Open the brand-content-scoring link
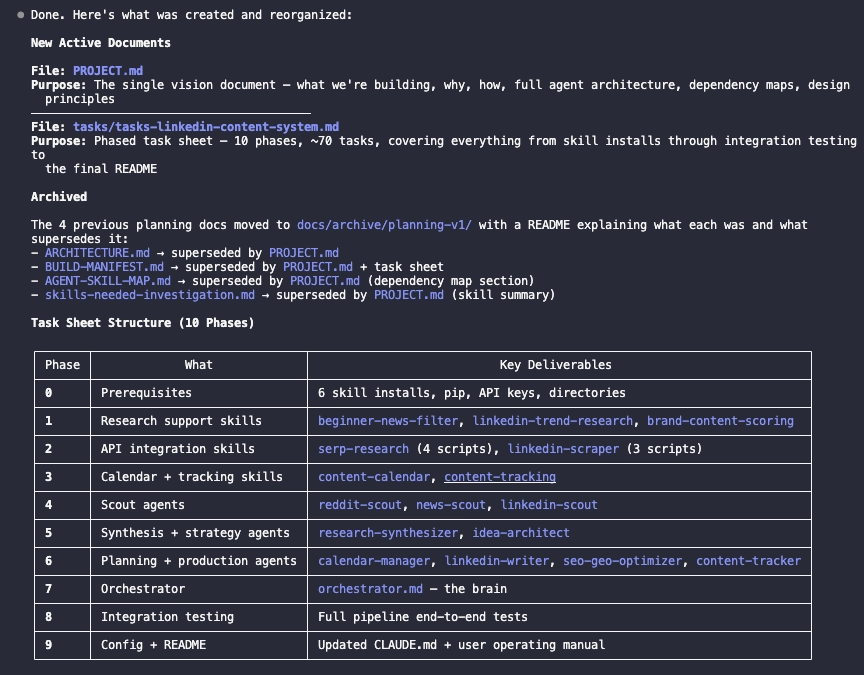 point(720,421)
